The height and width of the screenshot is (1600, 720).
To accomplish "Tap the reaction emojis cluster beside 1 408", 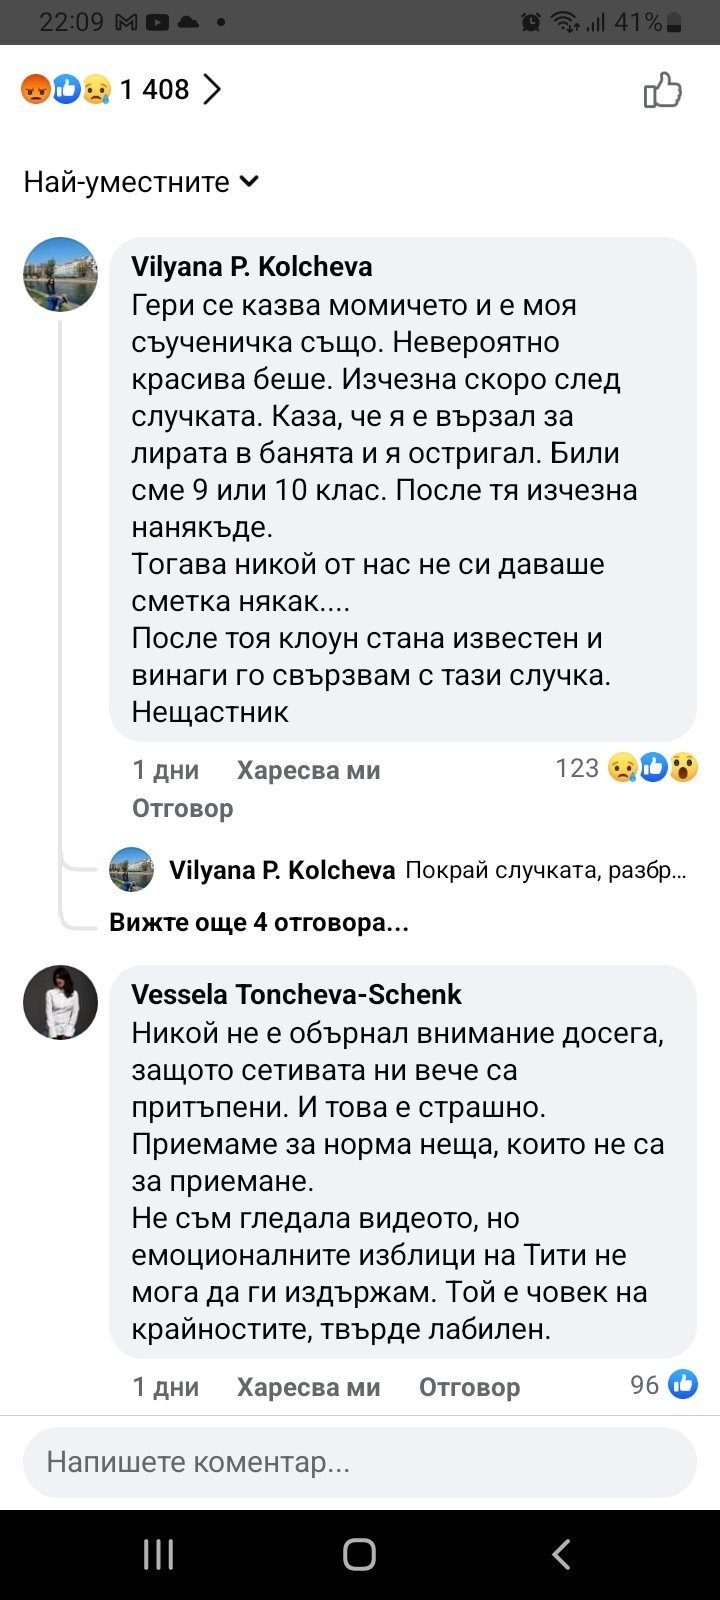I will (65, 90).
